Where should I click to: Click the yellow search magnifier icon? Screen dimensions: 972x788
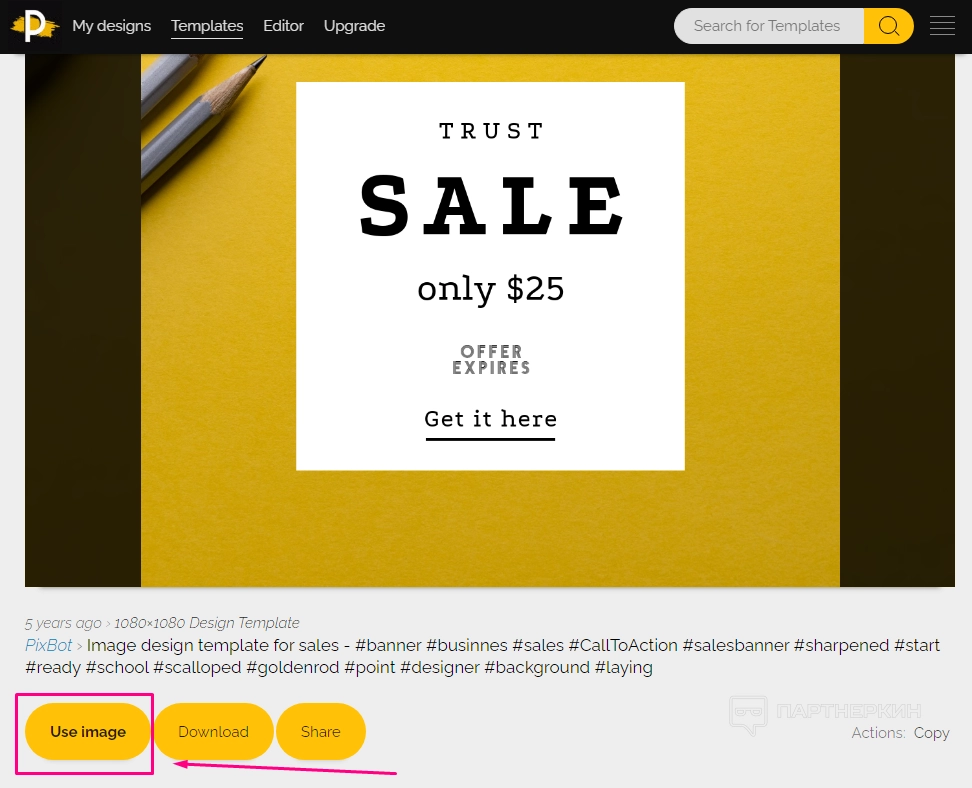888,26
